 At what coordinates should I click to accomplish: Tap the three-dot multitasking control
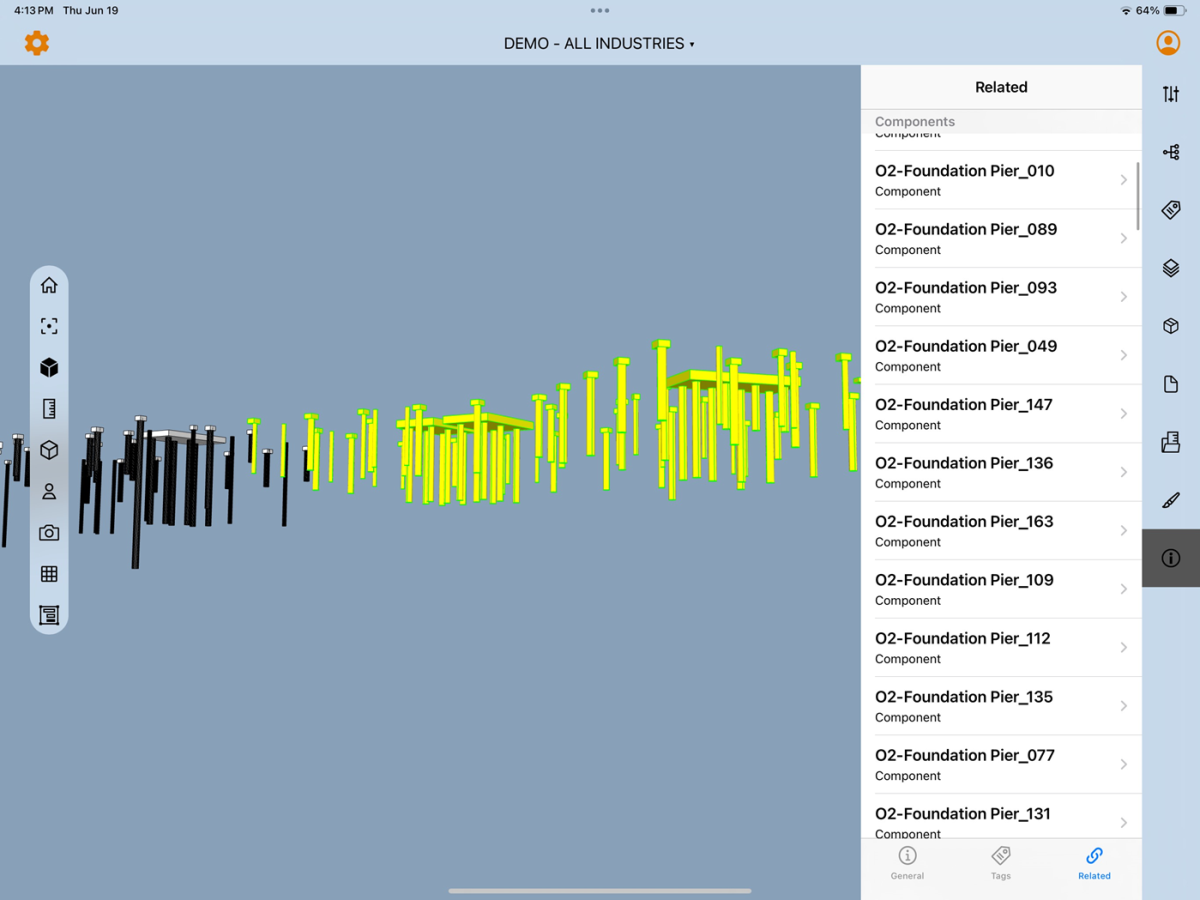[600, 10]
